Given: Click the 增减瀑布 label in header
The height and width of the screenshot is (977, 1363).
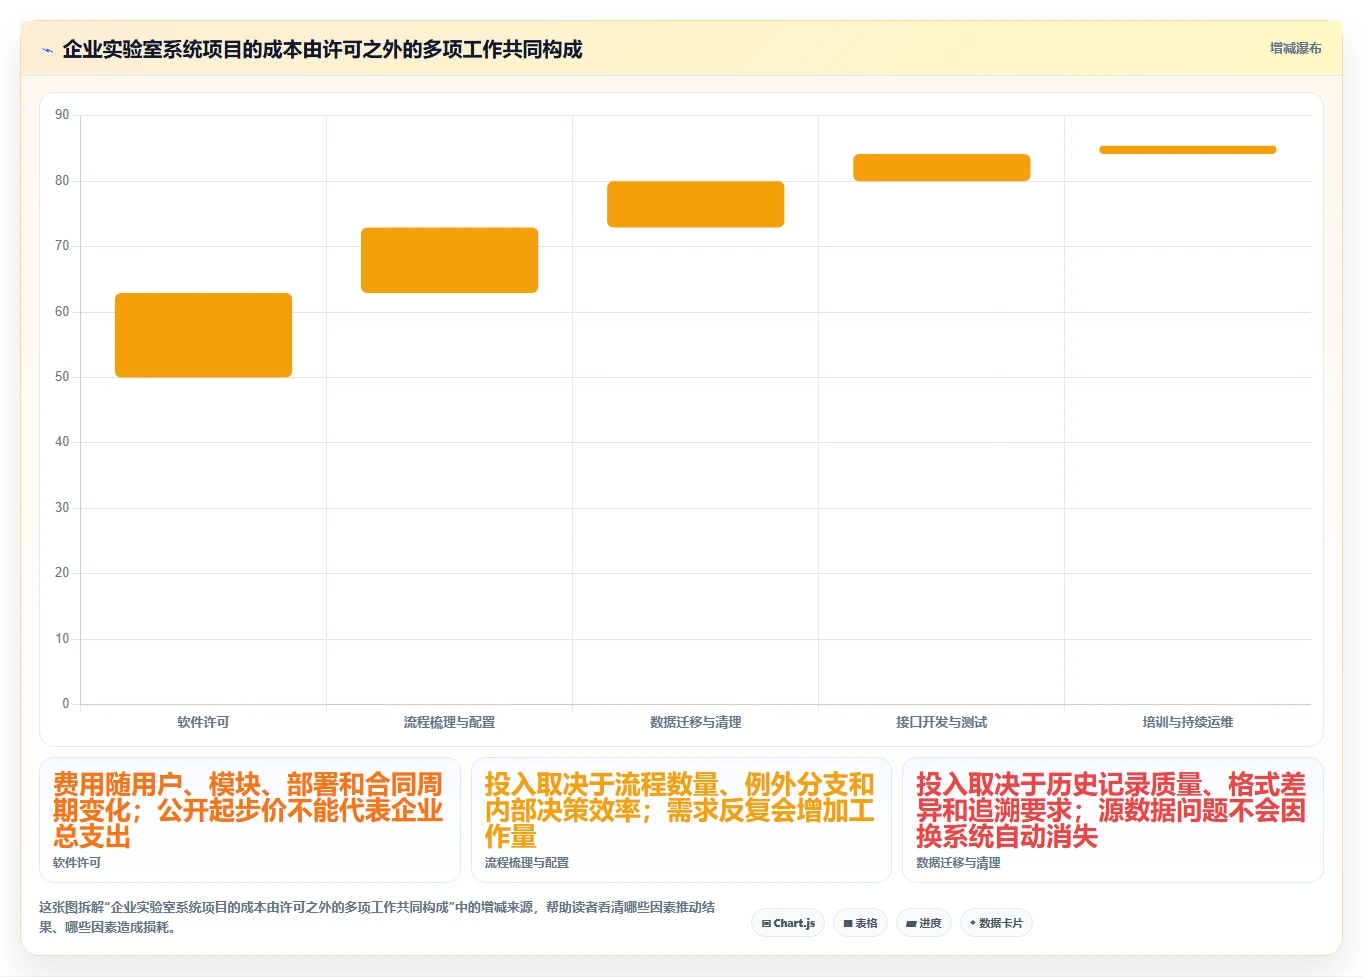Looking at the screenshot, I should click(1295, 48).
